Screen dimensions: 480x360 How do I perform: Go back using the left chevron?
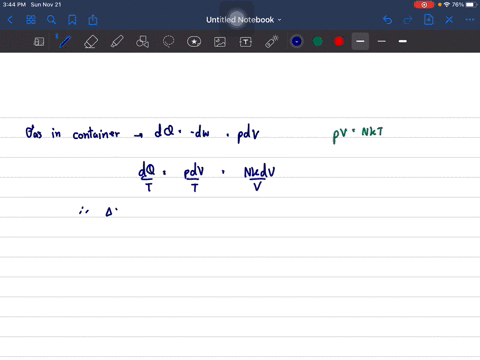[10, 20]
